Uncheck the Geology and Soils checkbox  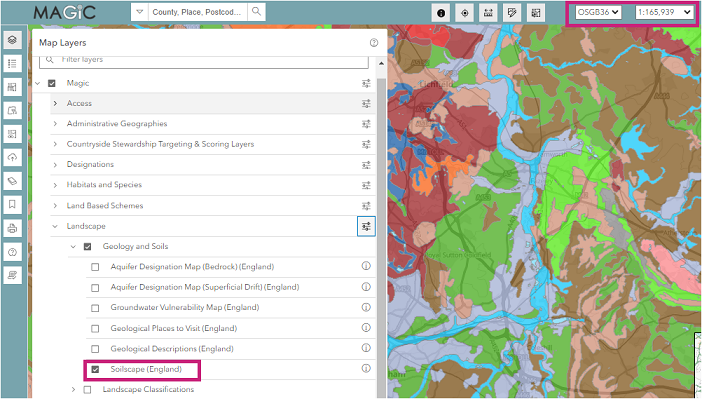[88, 246]
